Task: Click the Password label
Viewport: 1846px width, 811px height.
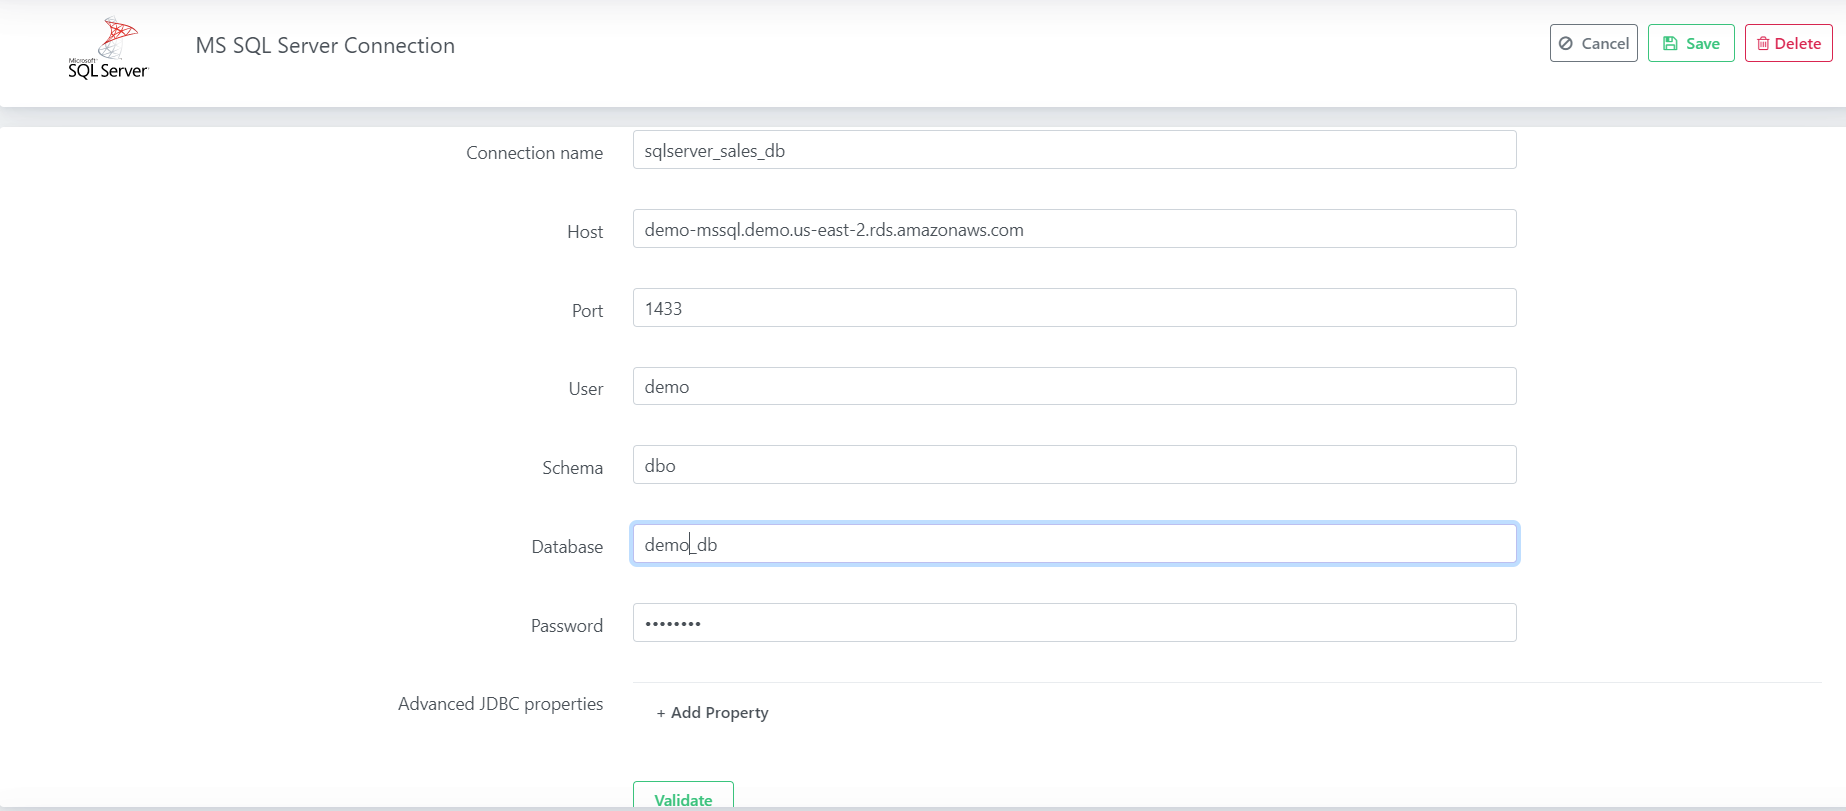Action: click(566, 626)
